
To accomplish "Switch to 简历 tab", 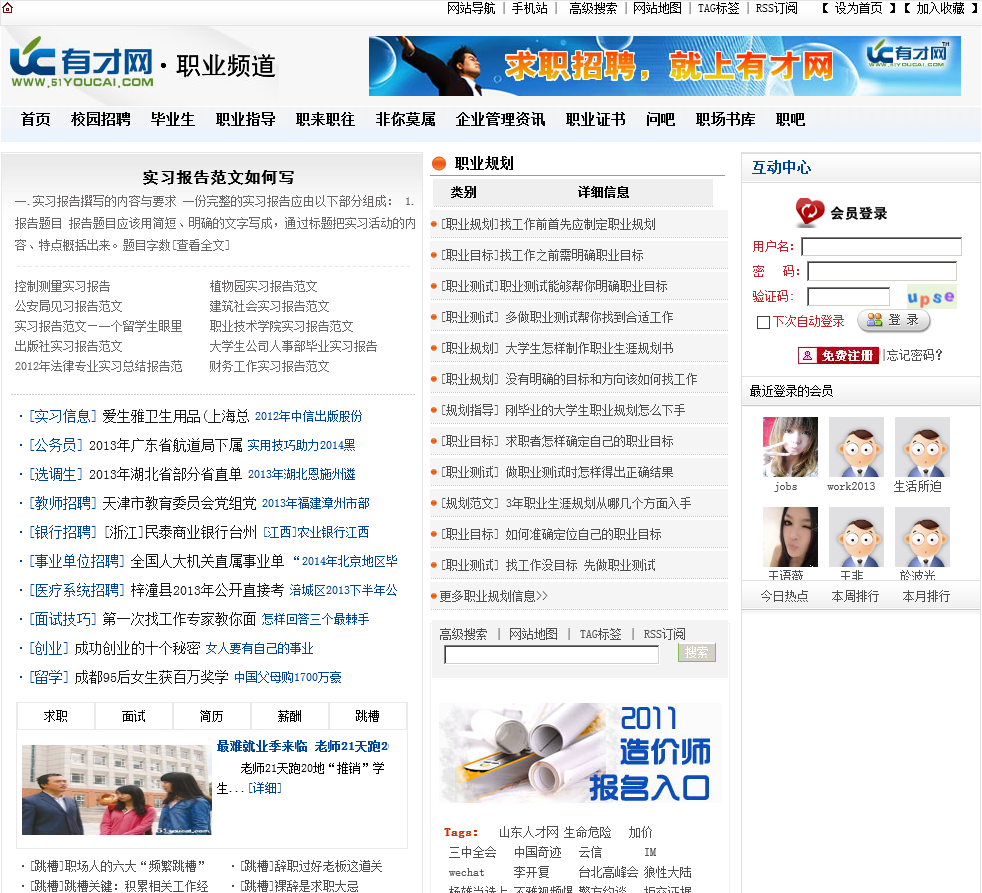I will click(x=211, y=716).
